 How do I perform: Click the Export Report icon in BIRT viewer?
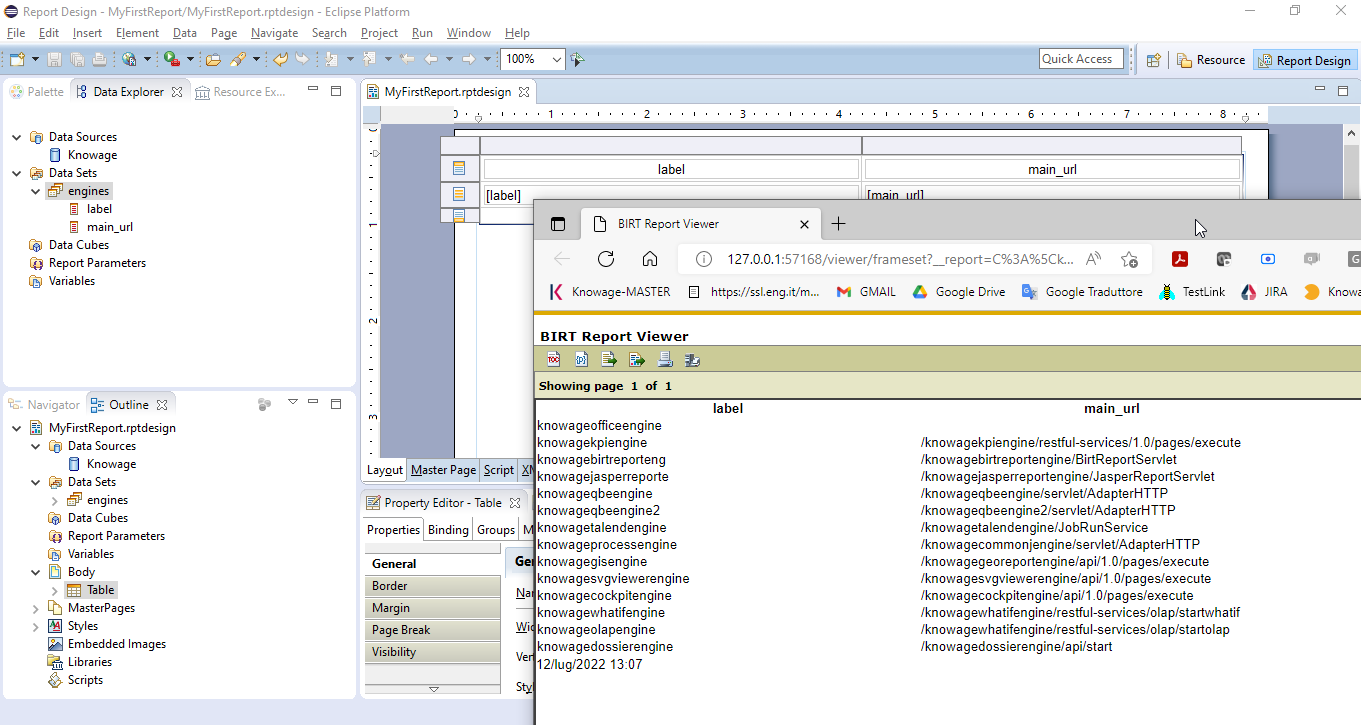point(636,359)
